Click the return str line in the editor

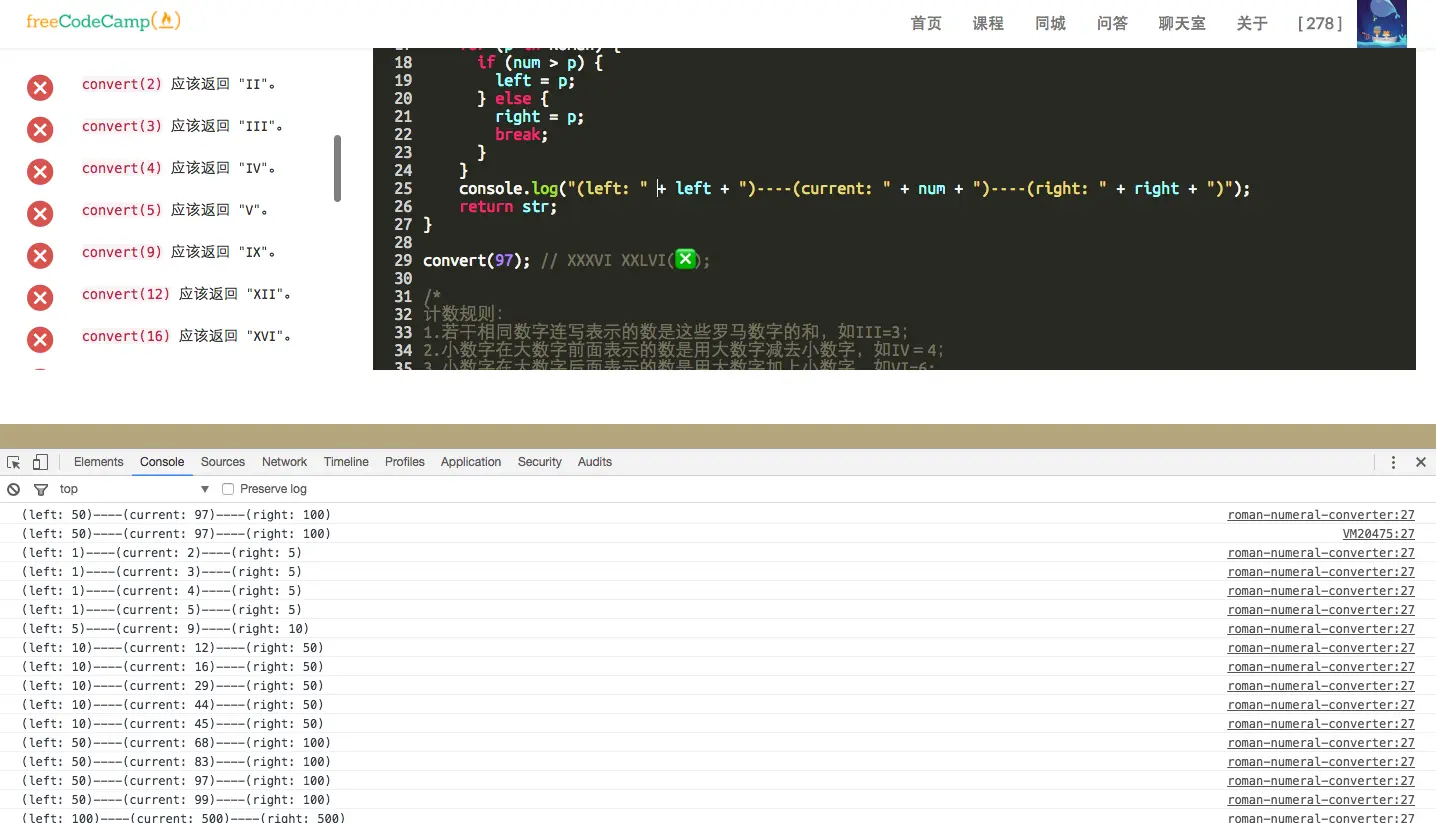point(508,206)
